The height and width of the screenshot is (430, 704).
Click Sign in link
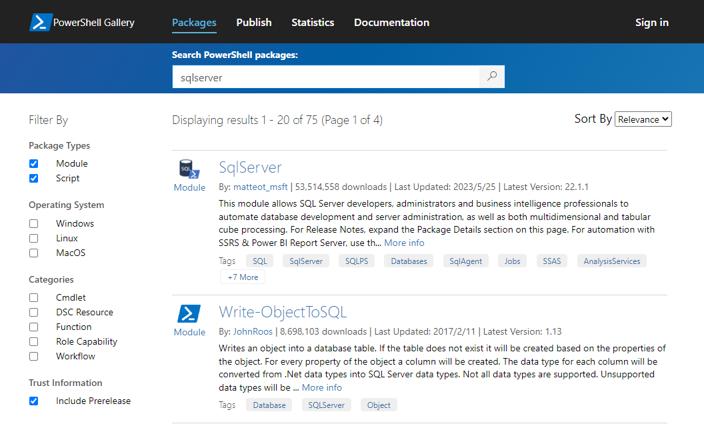[x=651, y=22]
